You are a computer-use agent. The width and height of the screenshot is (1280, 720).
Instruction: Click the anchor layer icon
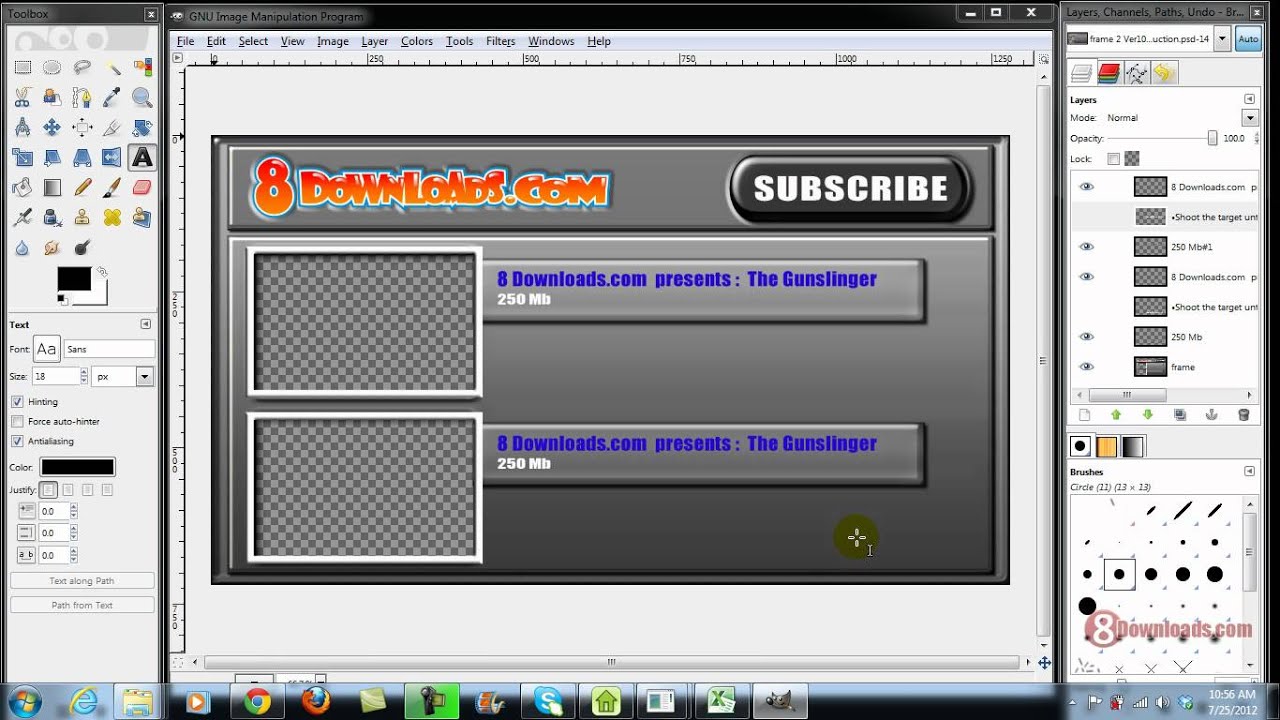point(1211,415)
